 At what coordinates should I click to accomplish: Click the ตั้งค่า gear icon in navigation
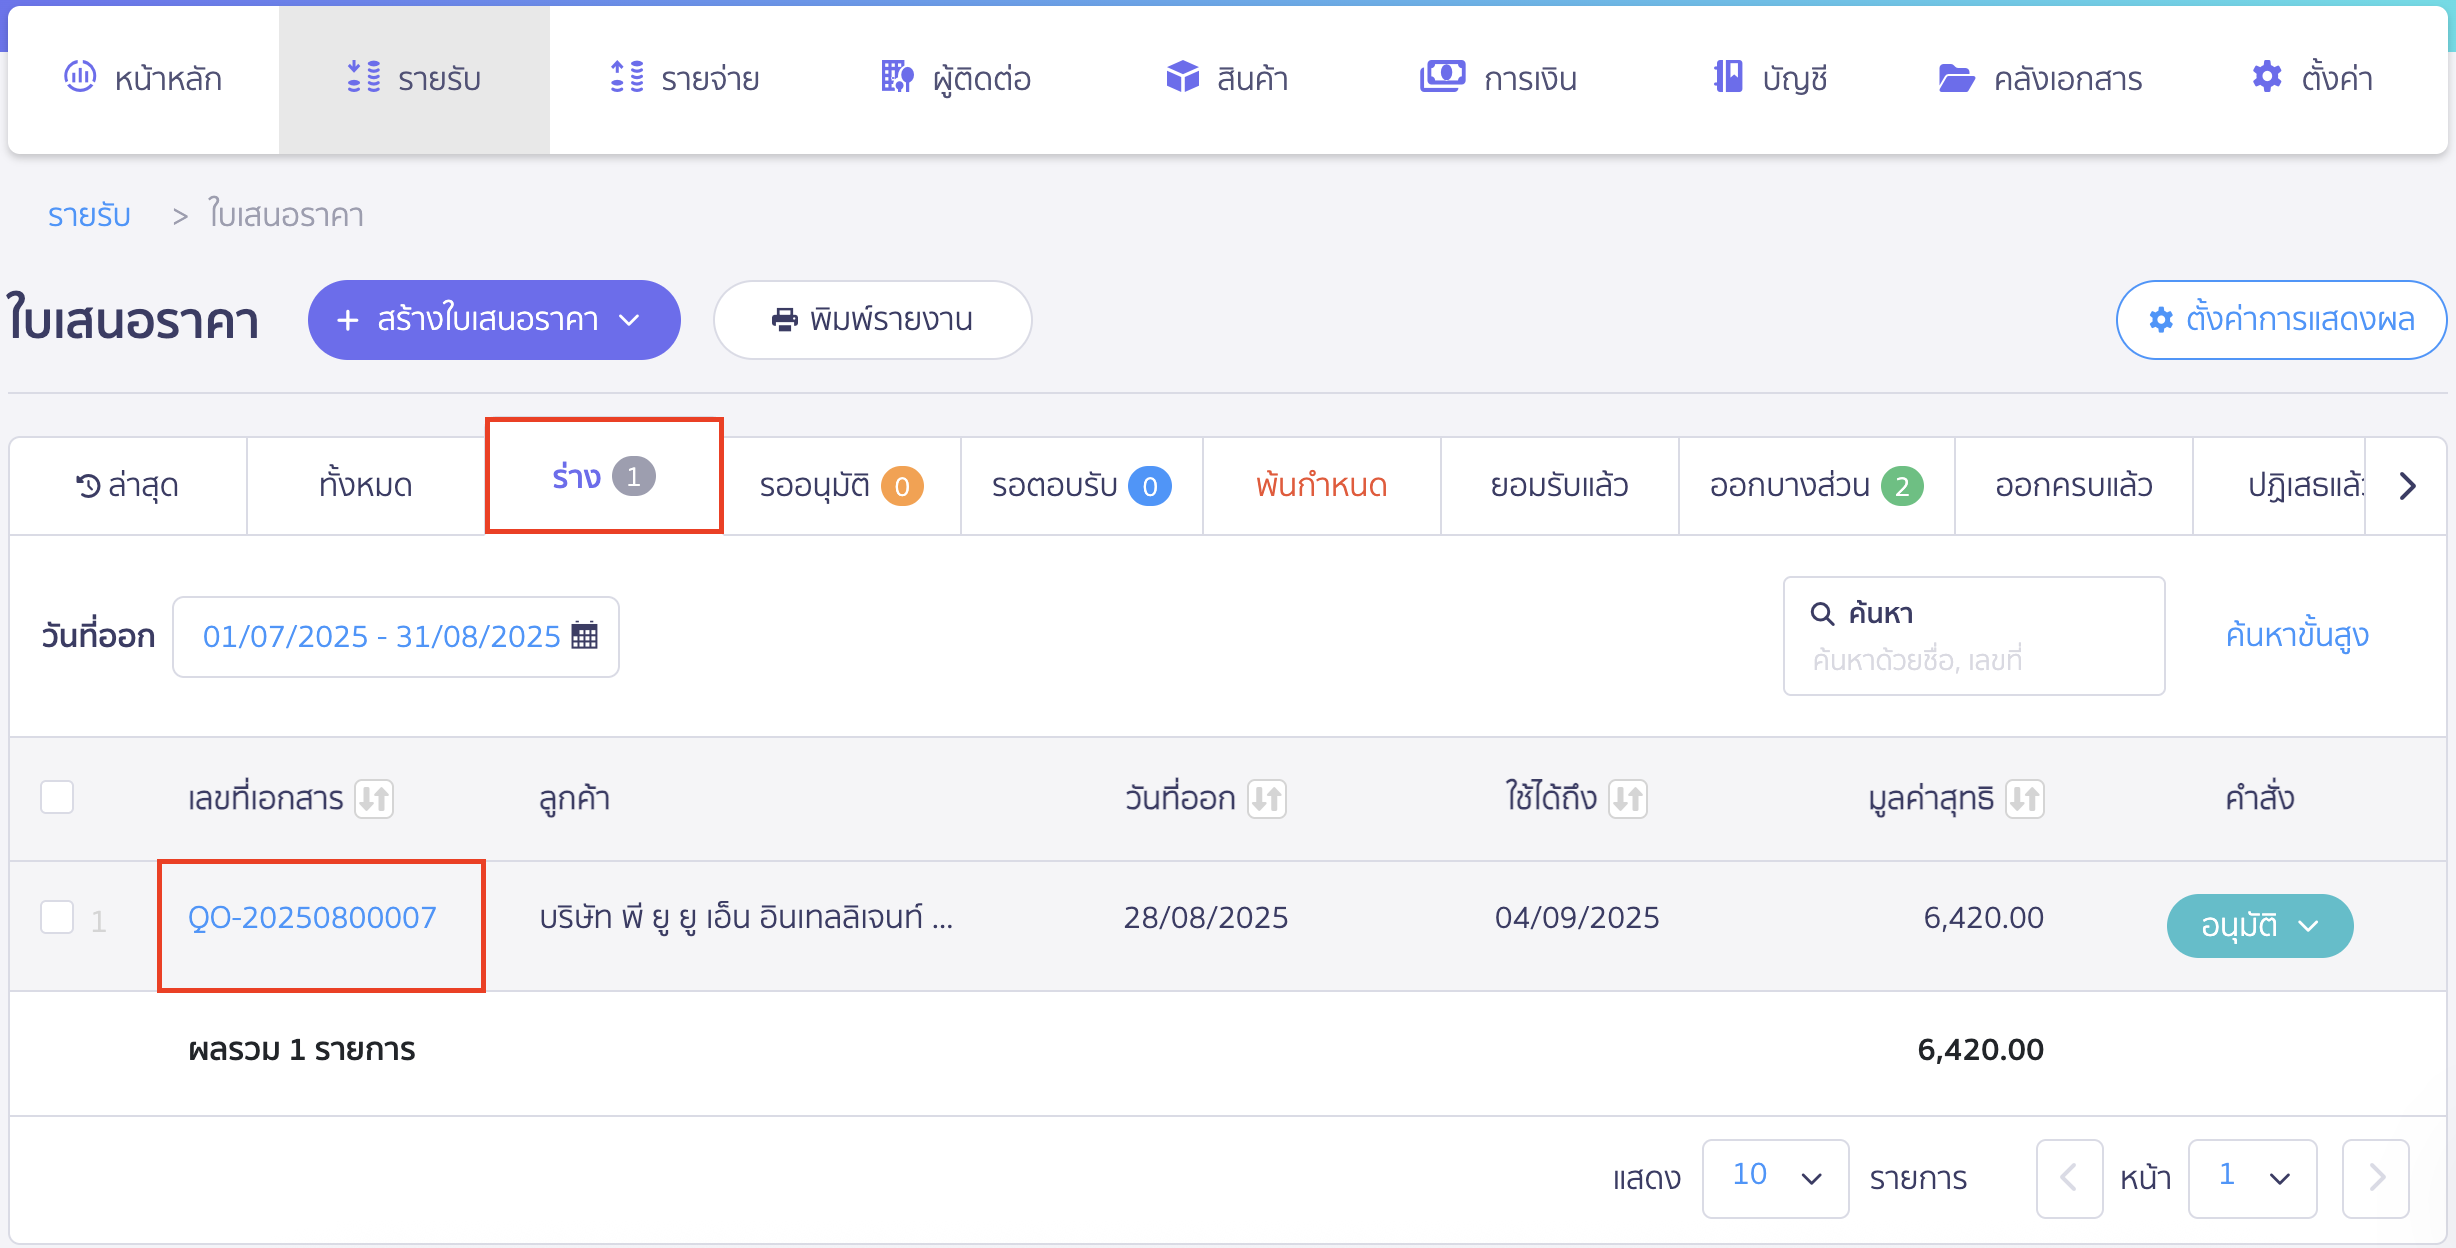[x=2266, y=77]
